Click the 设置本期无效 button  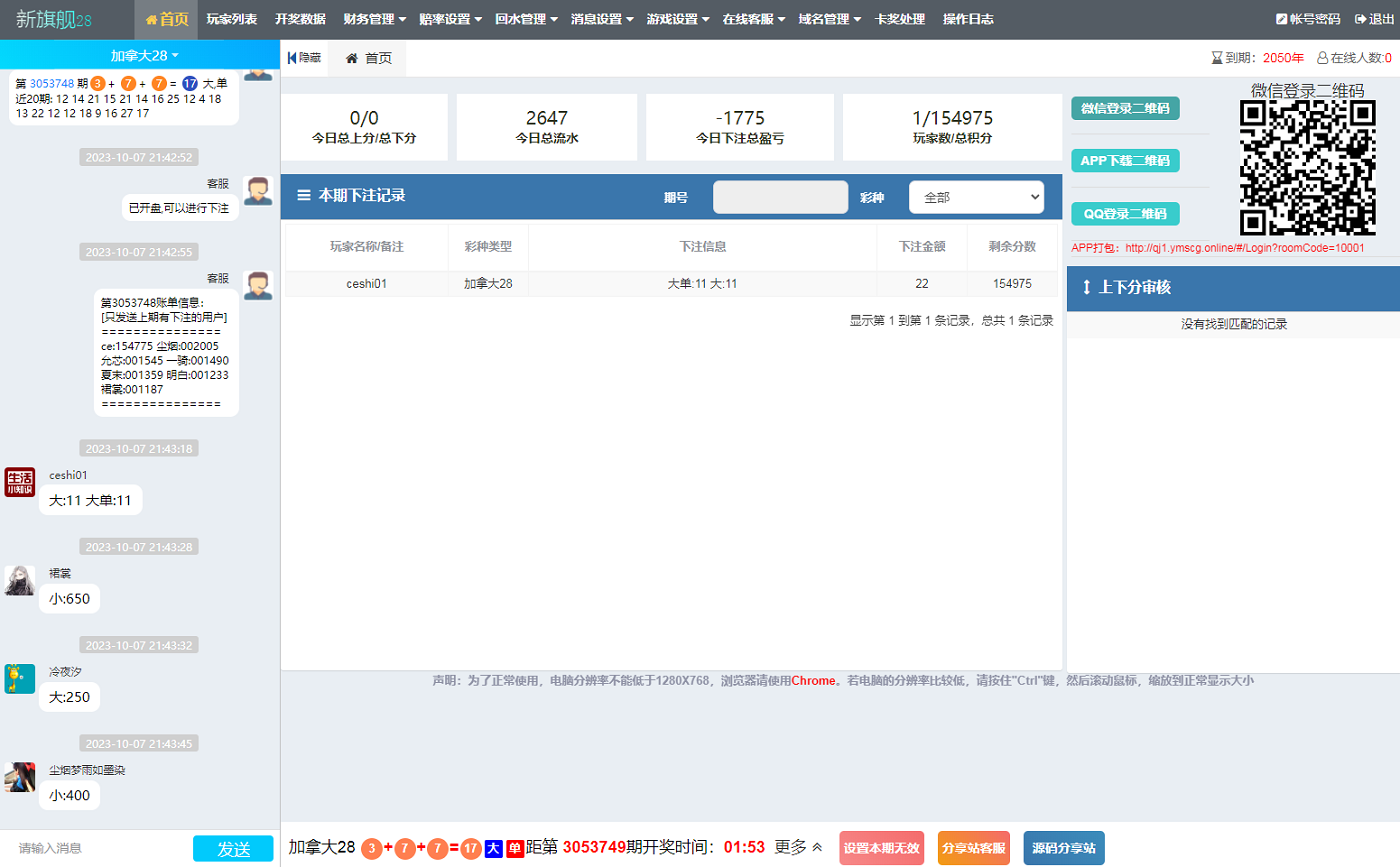(881, 848)
